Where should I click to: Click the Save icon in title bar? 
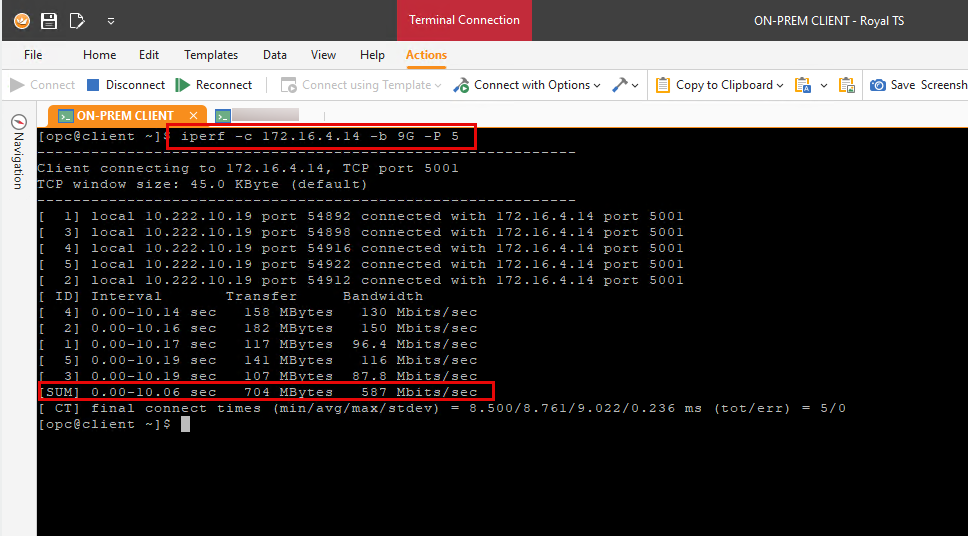pos(49,20)
